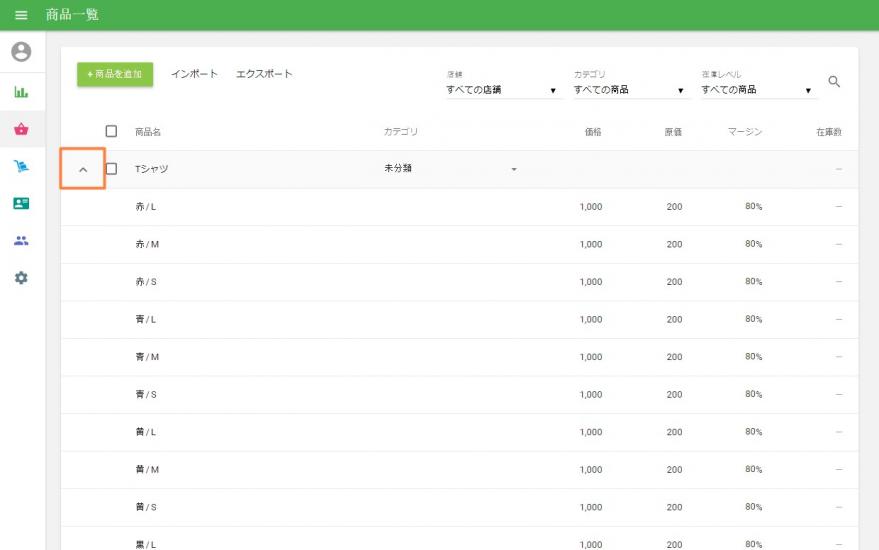Image resolution: width=879 pixels, height=550 pixels.
Task: Click the エクスポート link
Action: [264, 74]
